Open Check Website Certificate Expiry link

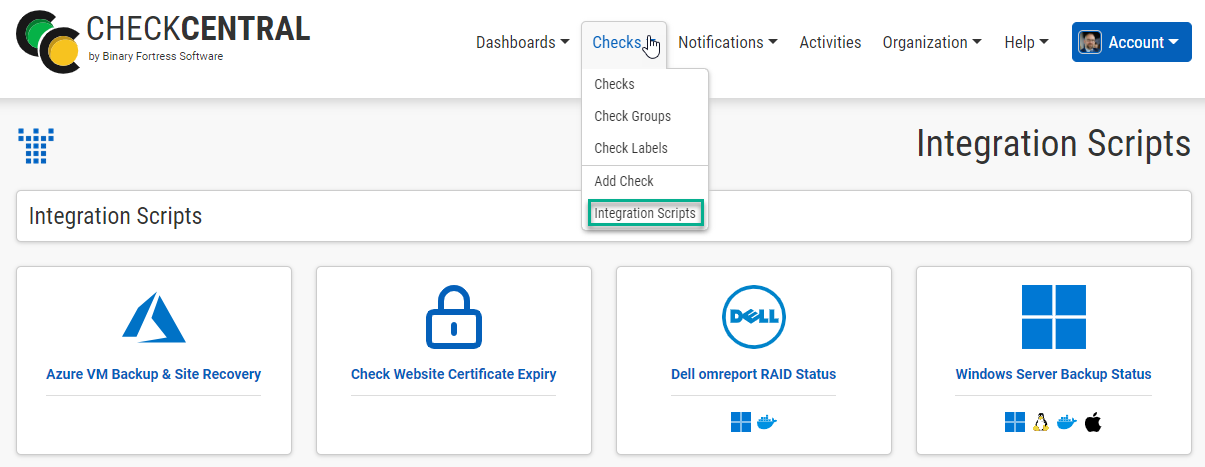[453, 374]
